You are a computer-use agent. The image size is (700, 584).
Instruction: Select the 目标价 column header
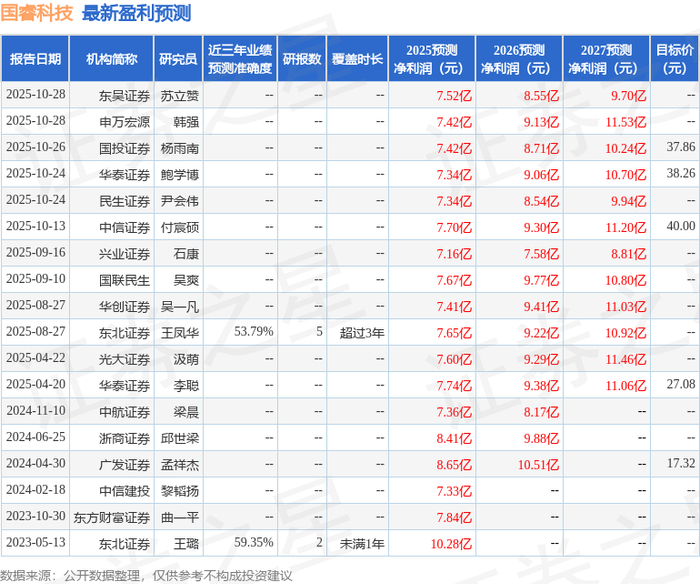(x=675, y=59)
